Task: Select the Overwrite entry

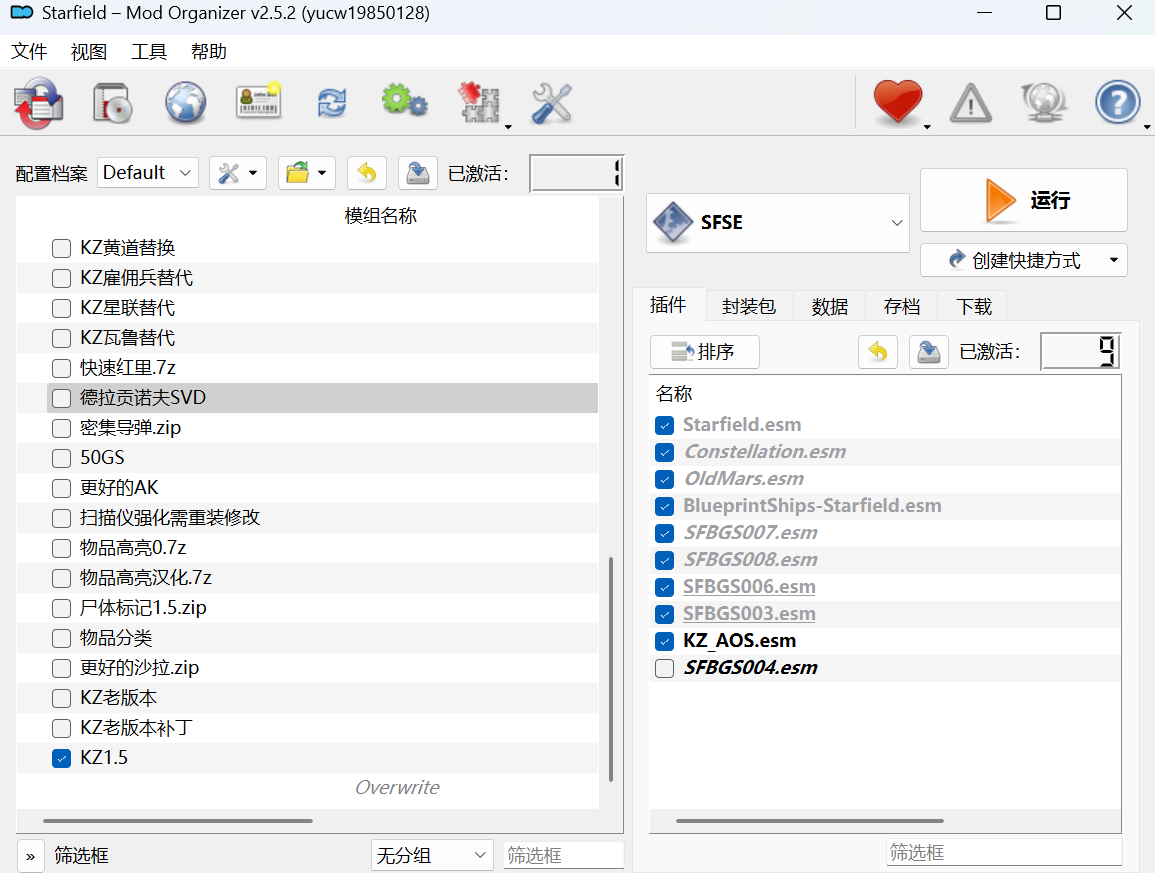Action: (397, 788)
